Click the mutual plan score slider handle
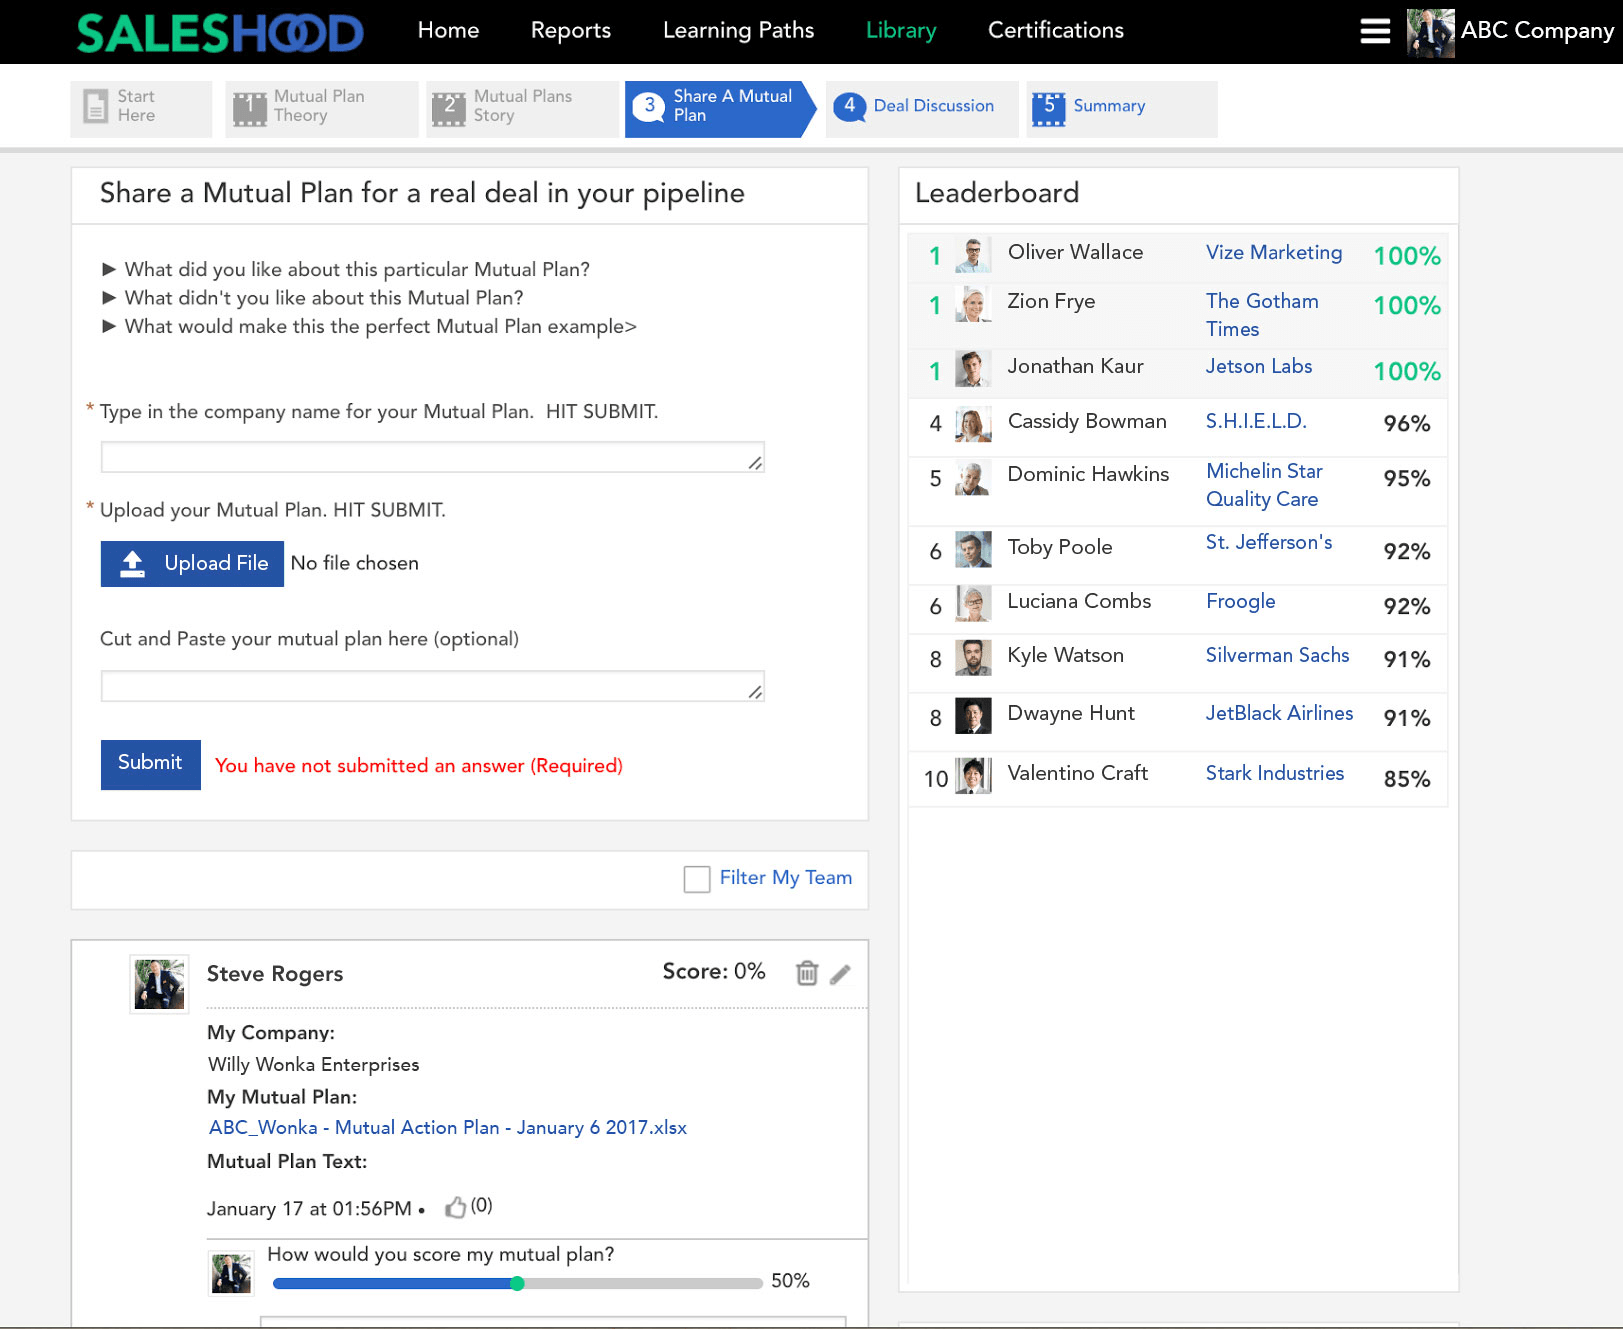The width and height of the screenshot is (1623, 1329). coord(517,1284)
